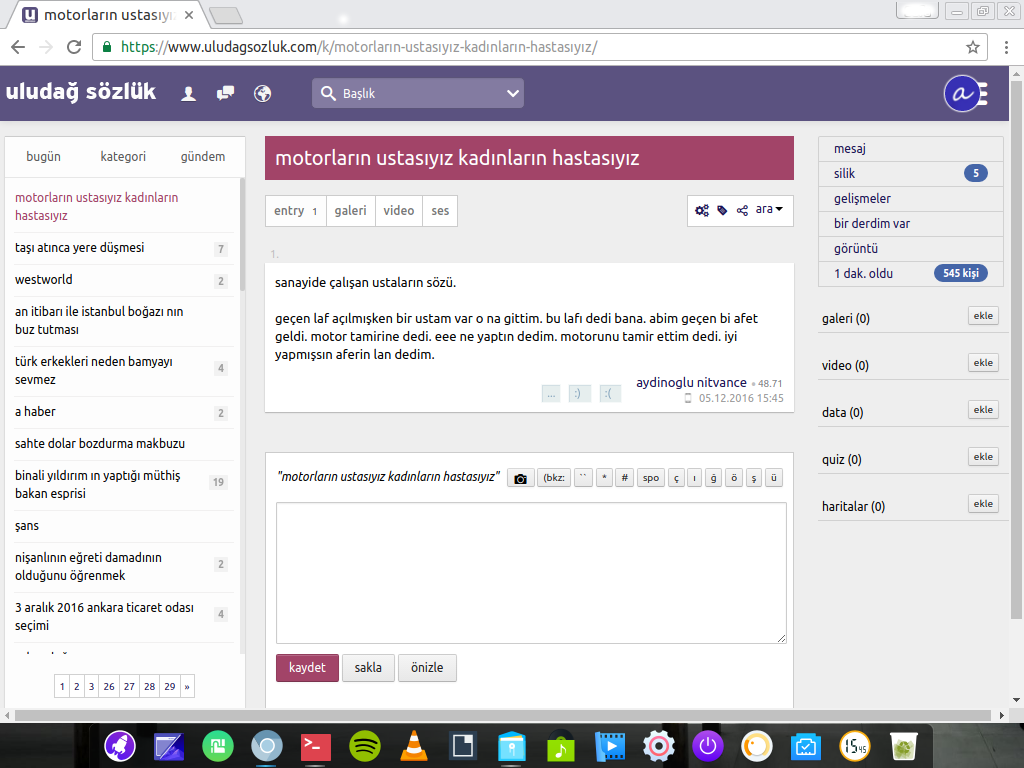Expand the 'ara' dropdown above entry
Image resolution: width=1024 pixels, height=768 pixels.
769,210
